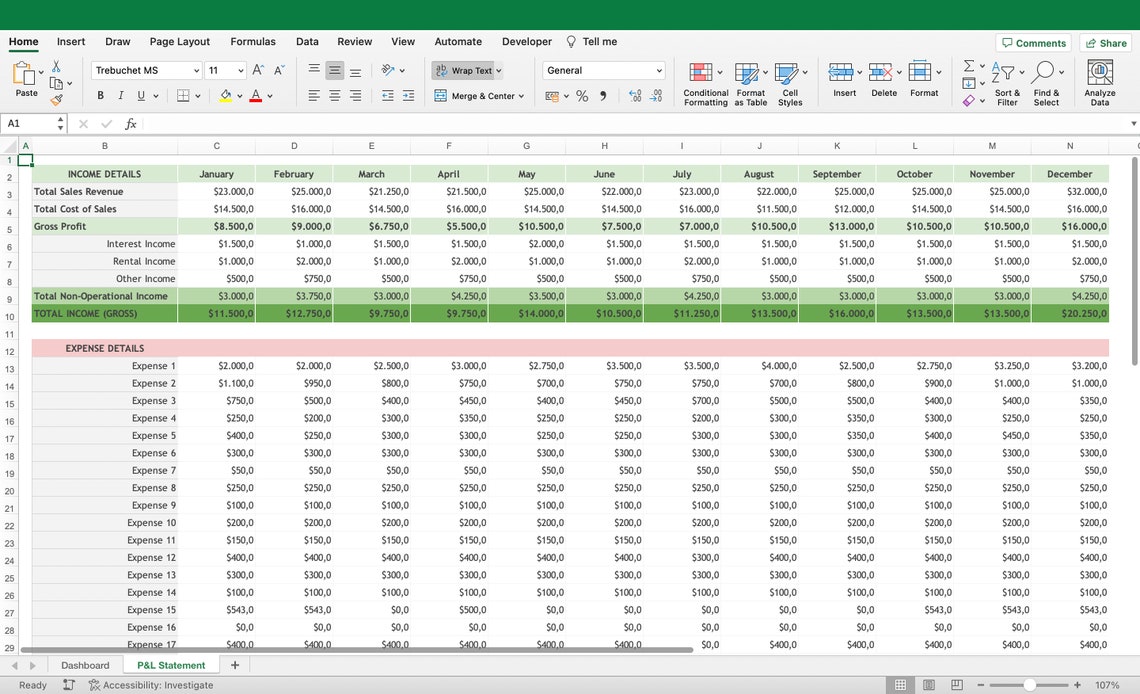Apply accounting number format icon
This screenshot has height=694, width=1140.
pyautogui.click(x=553, y=96)
